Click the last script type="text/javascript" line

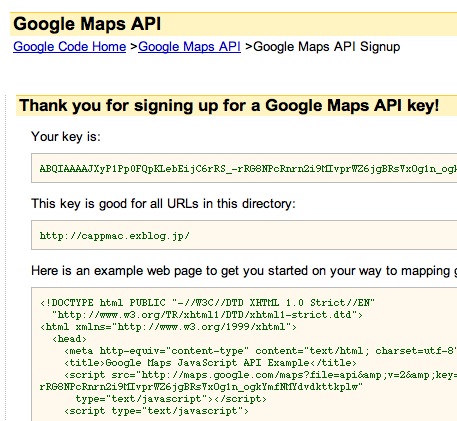tap(156, 411)
